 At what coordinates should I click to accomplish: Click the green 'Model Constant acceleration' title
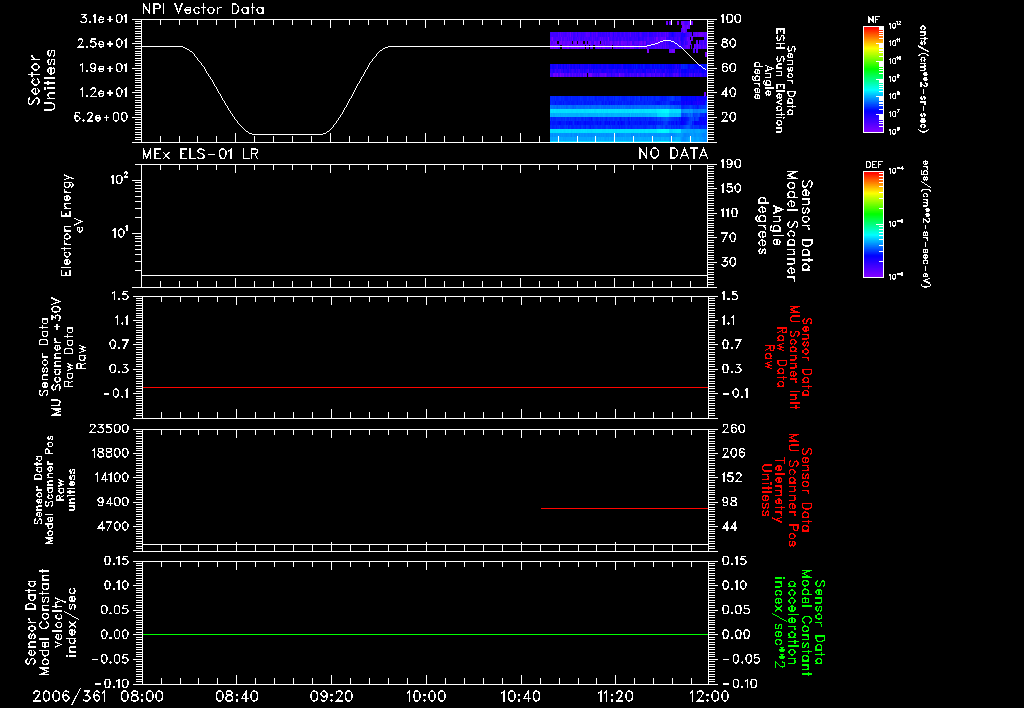coord(798,622)
